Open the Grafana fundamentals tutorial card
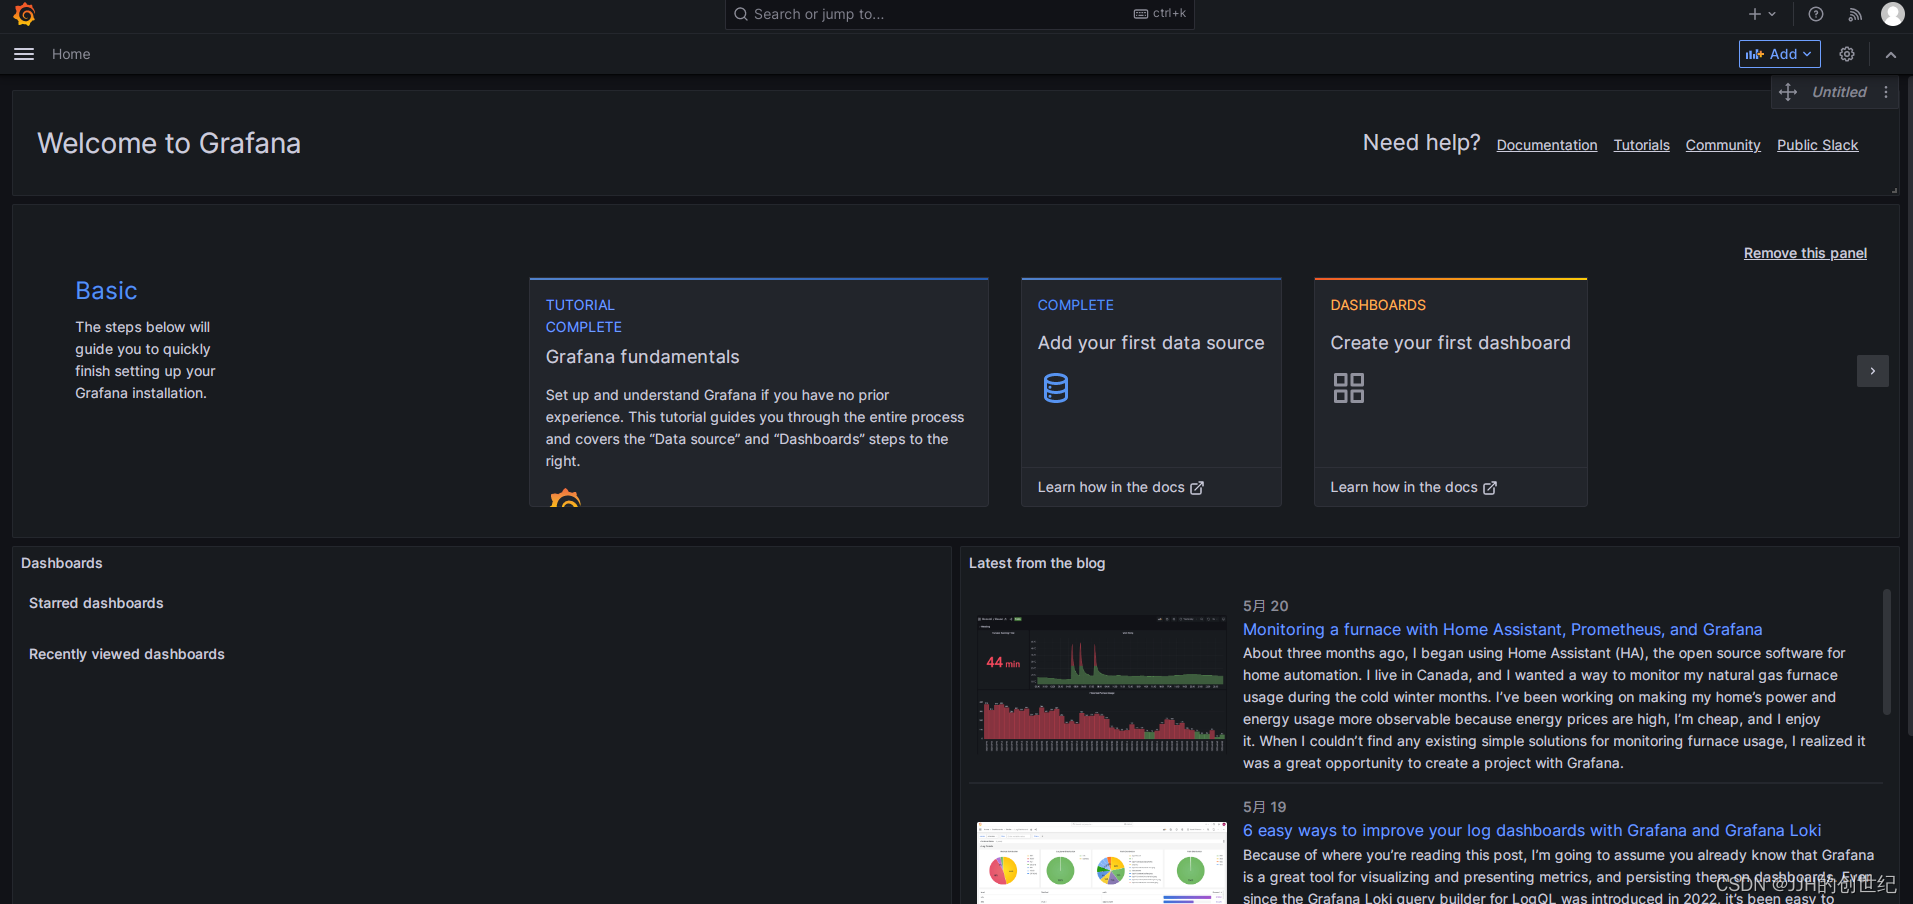The height and width of the screenshot is (904, 1913). (758, 392)
